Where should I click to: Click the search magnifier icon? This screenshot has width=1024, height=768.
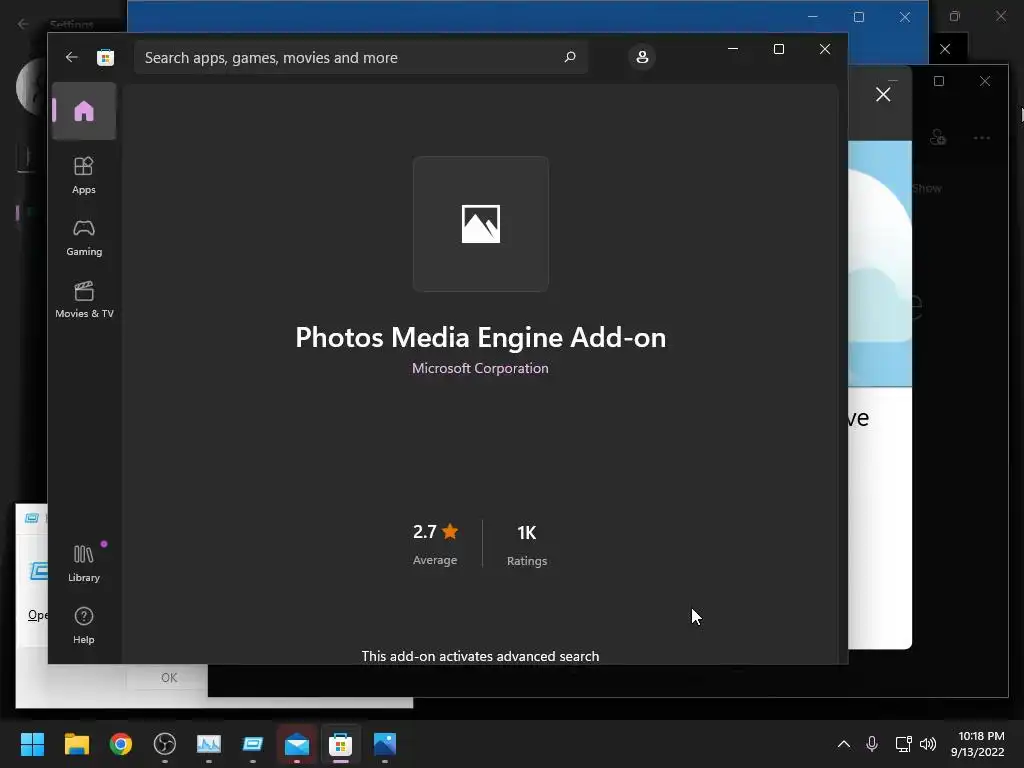pyautogui.click(x=570, y=57)
